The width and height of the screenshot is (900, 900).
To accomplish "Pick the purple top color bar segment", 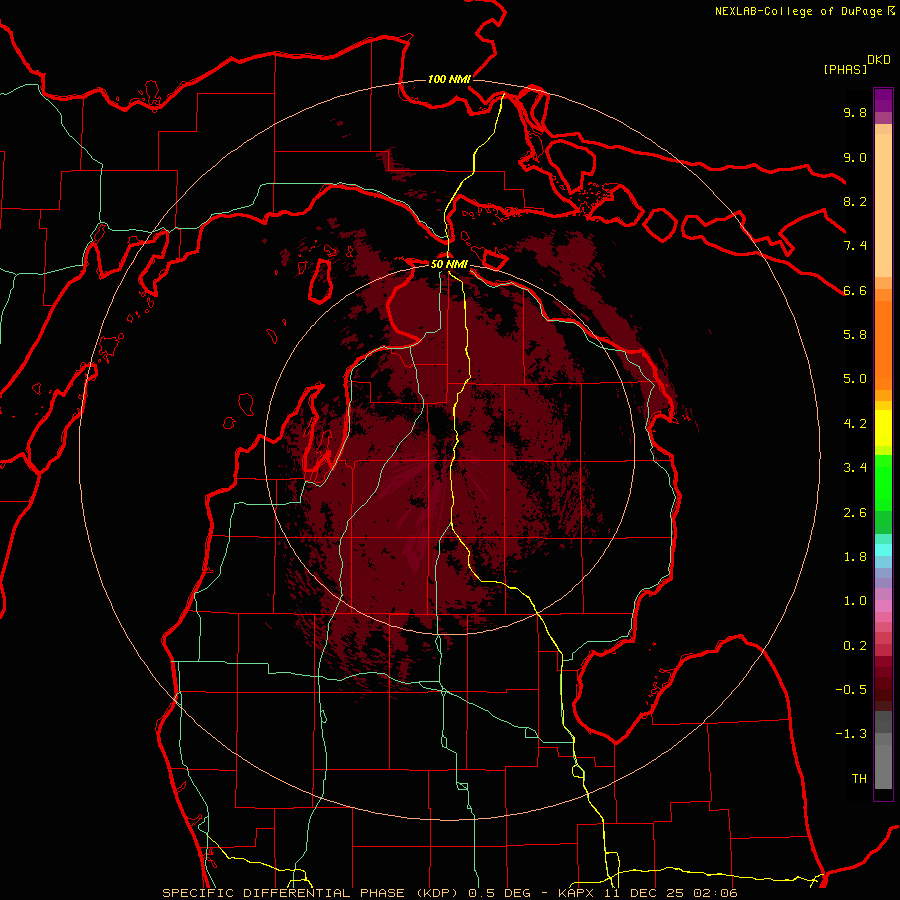I will click(x=883, y=100).
